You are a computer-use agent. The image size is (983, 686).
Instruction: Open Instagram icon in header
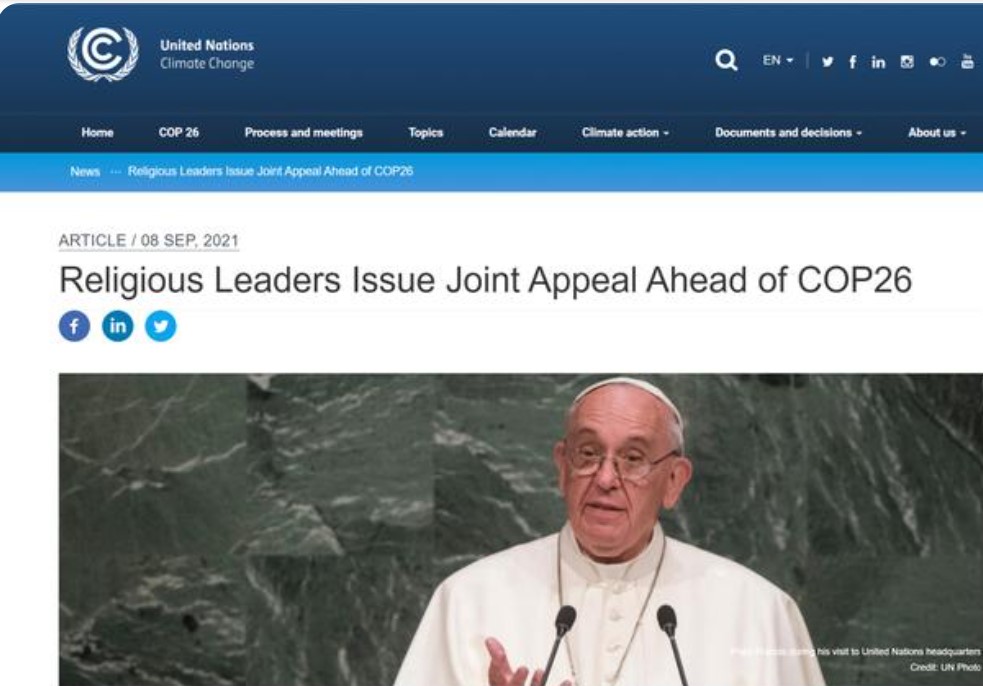pos(907,61)
